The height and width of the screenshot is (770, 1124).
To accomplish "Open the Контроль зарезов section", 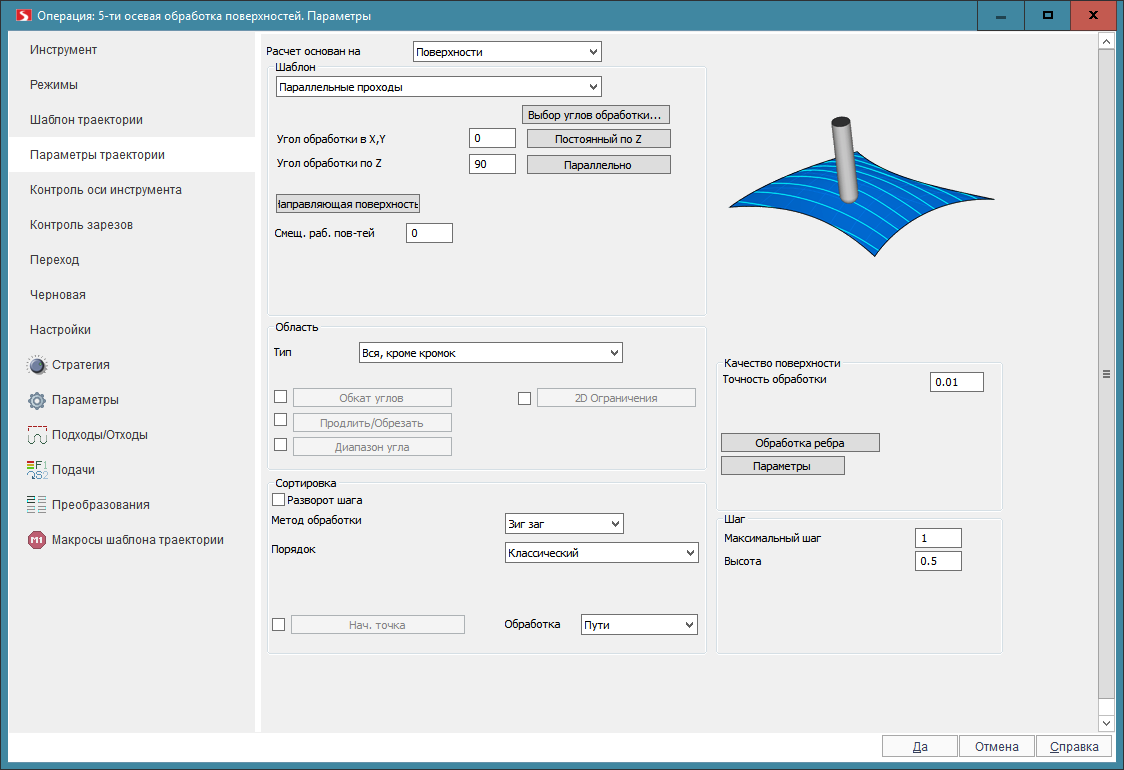I will (132, 225).
